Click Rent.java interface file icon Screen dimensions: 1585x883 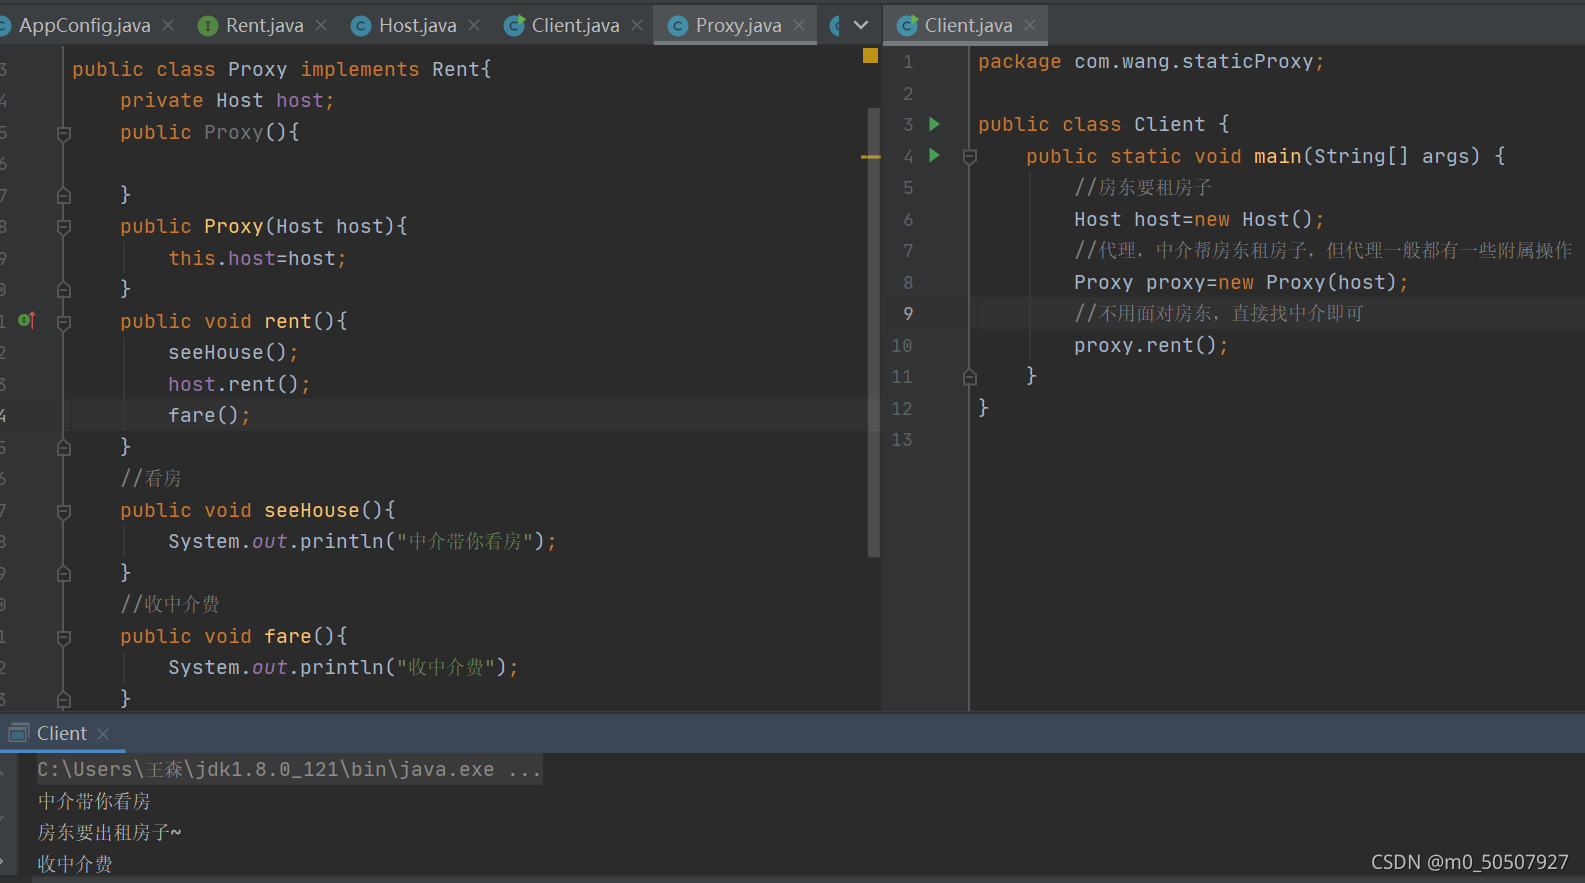(207, 26)
